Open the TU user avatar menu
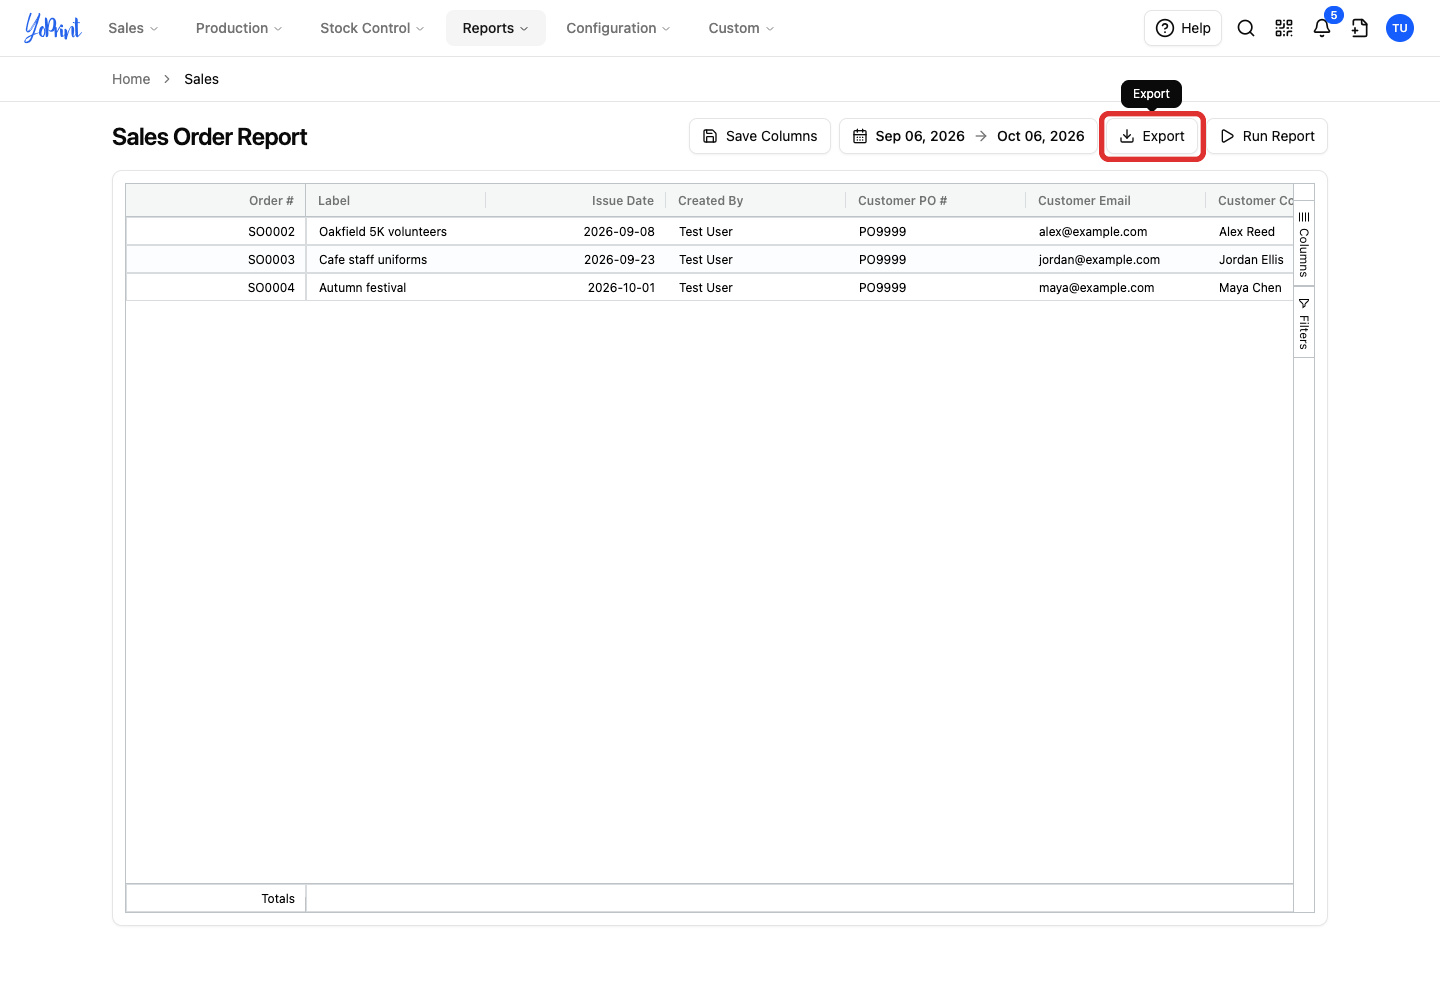 [x=1400, y=28]
